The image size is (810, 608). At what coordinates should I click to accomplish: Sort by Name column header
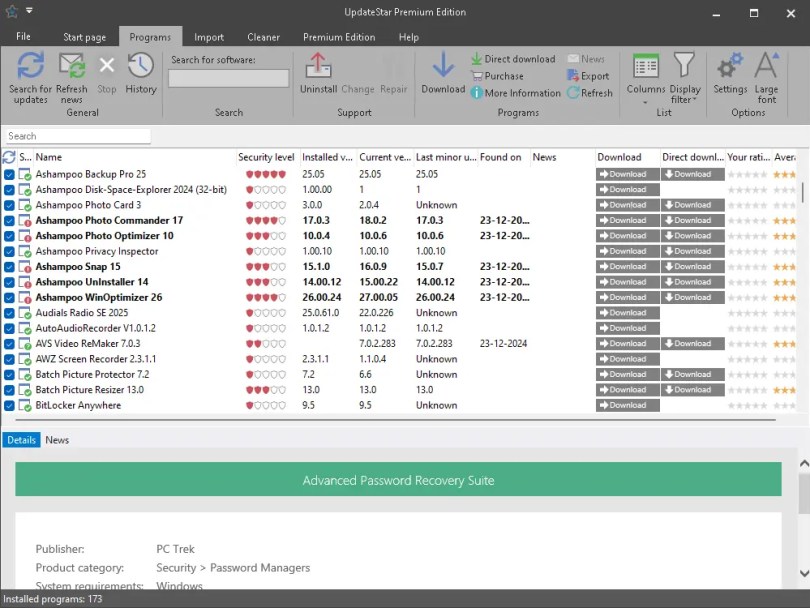[134, 157]
